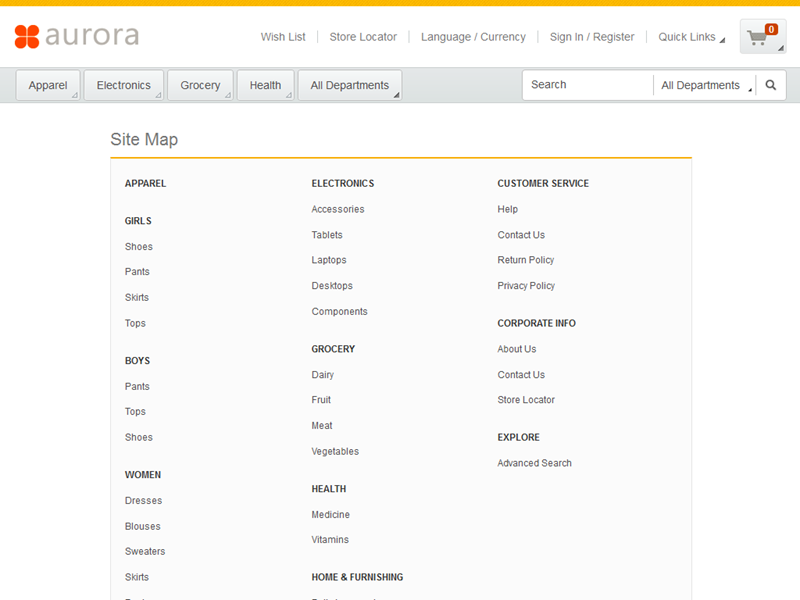Open the Electronics department menu
Screen dimensions: 800x600
[x=124, y=86]
